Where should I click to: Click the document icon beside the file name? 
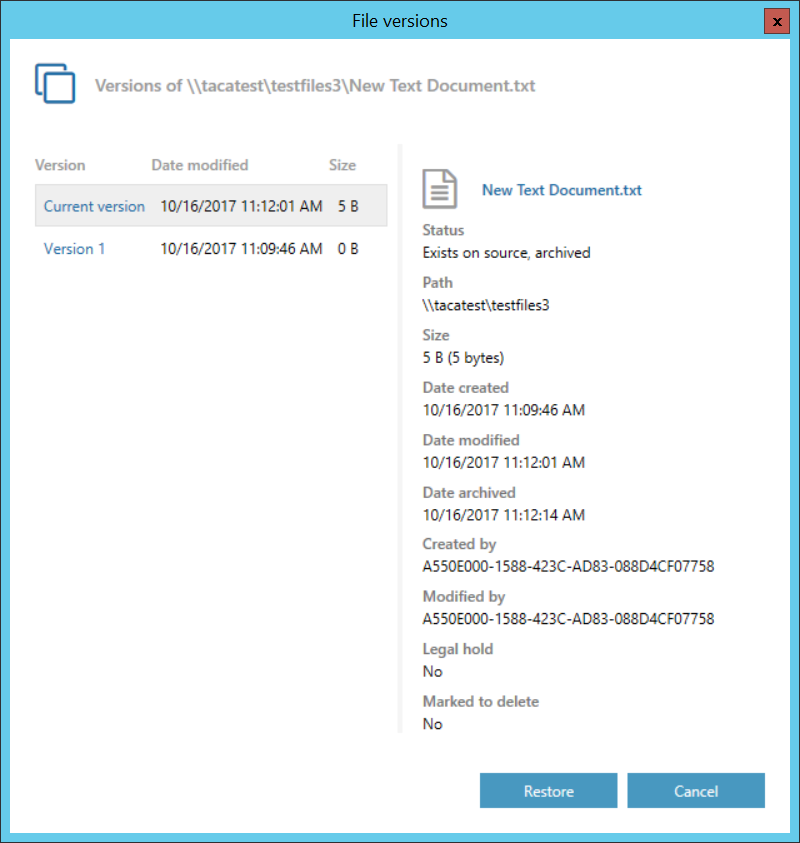point(439,189)
